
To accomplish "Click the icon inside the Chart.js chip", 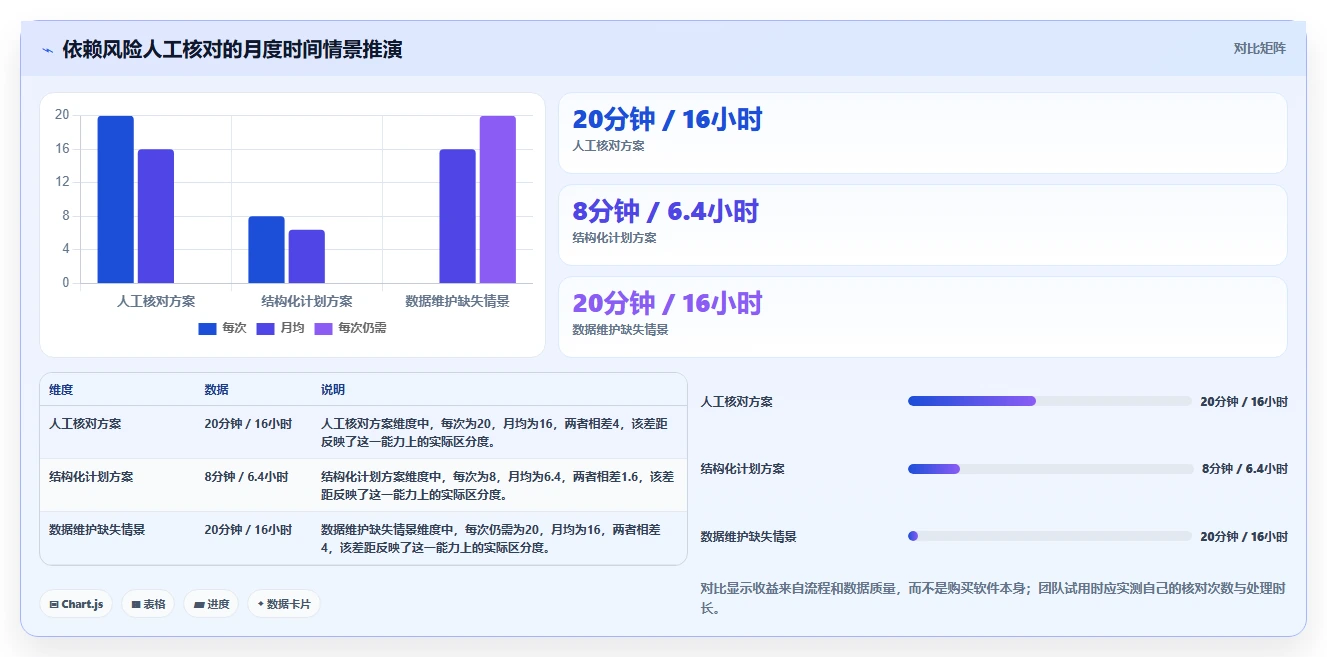I will click(x=54, y=605).
